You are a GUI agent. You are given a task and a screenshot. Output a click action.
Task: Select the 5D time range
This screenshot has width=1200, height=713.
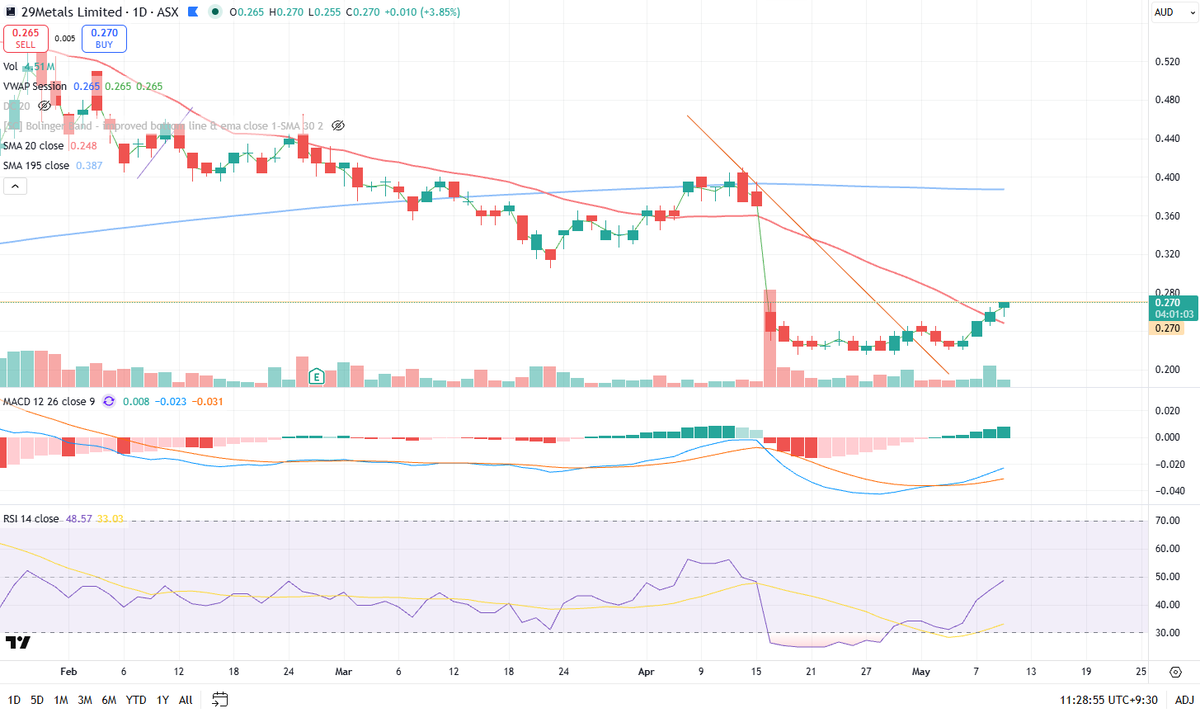point(38,699)
